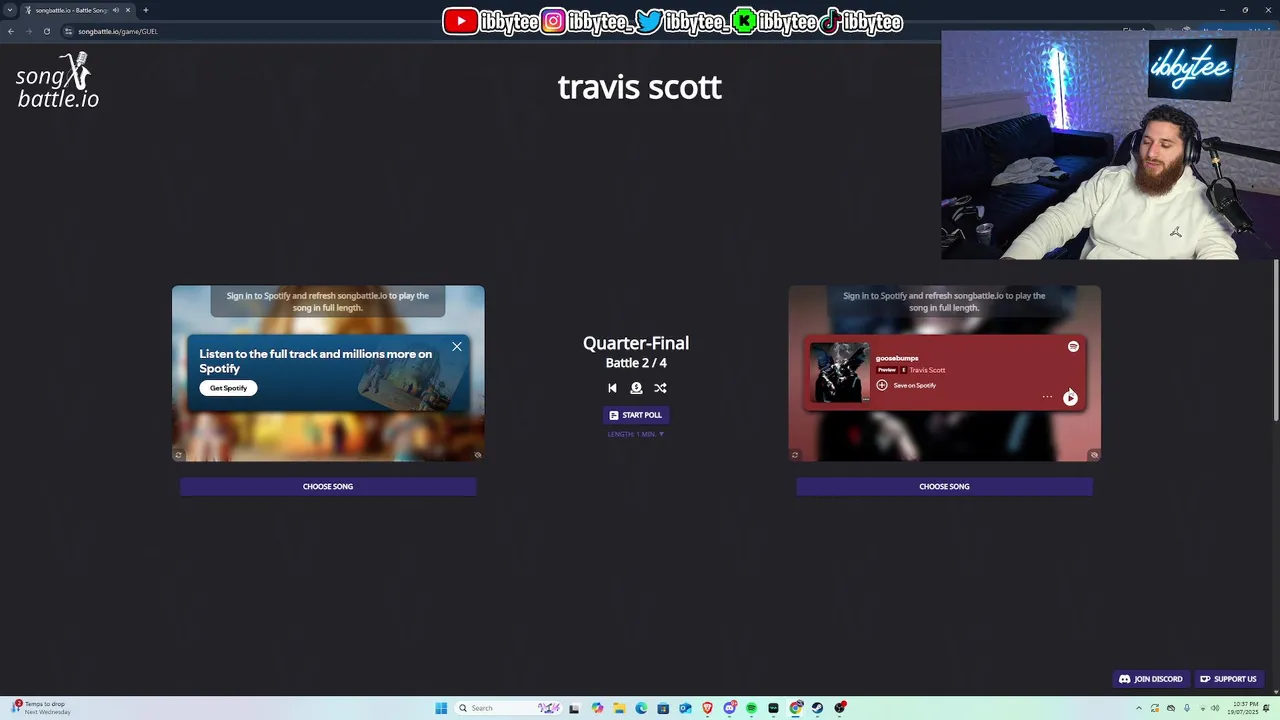Open the goosebumps song title link
The width and height of the screenshot is (1280, 720).
[x=897, y=358]
